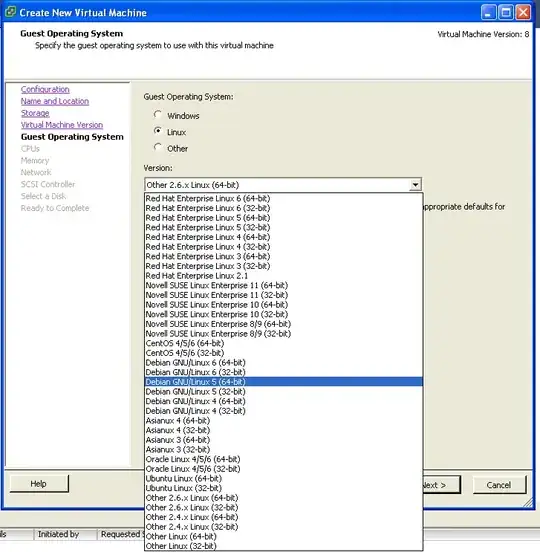Click the Cancel button
Screen dimensions: 540x552
click(x=499, y=485)
